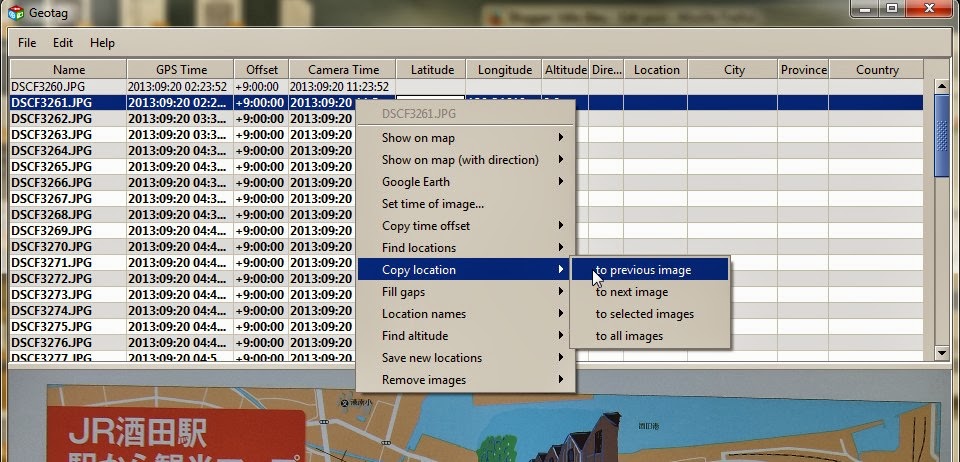Click the Geotag app icon in title bar
This screenshot has width=960, height=462.
point(16,11)
